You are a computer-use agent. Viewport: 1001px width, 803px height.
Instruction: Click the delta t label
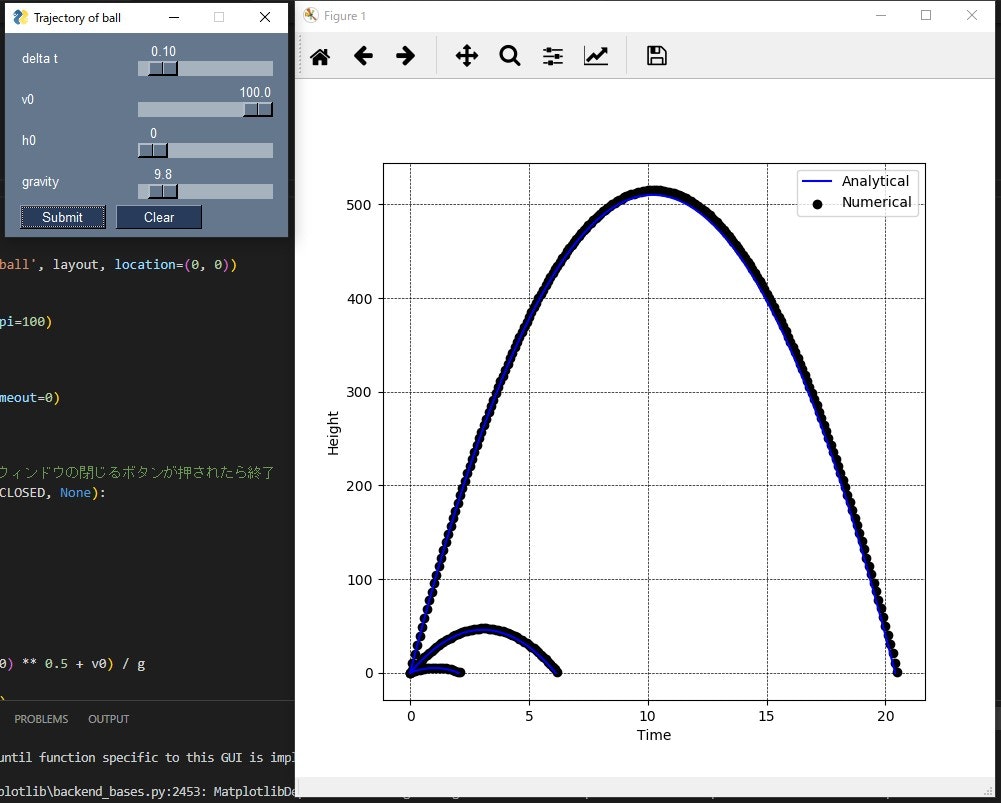[40, 59]
